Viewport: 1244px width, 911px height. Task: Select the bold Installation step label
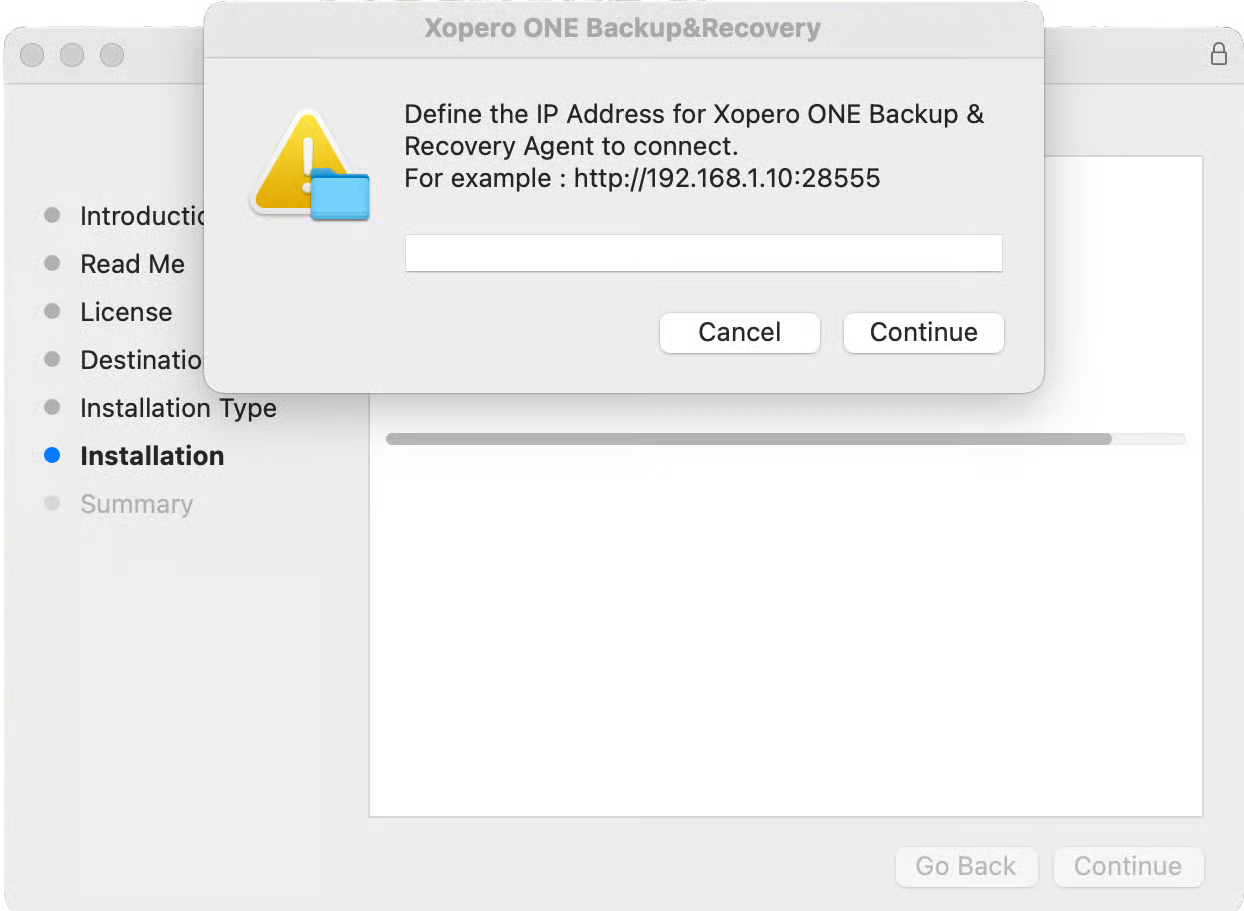[152, 456]
